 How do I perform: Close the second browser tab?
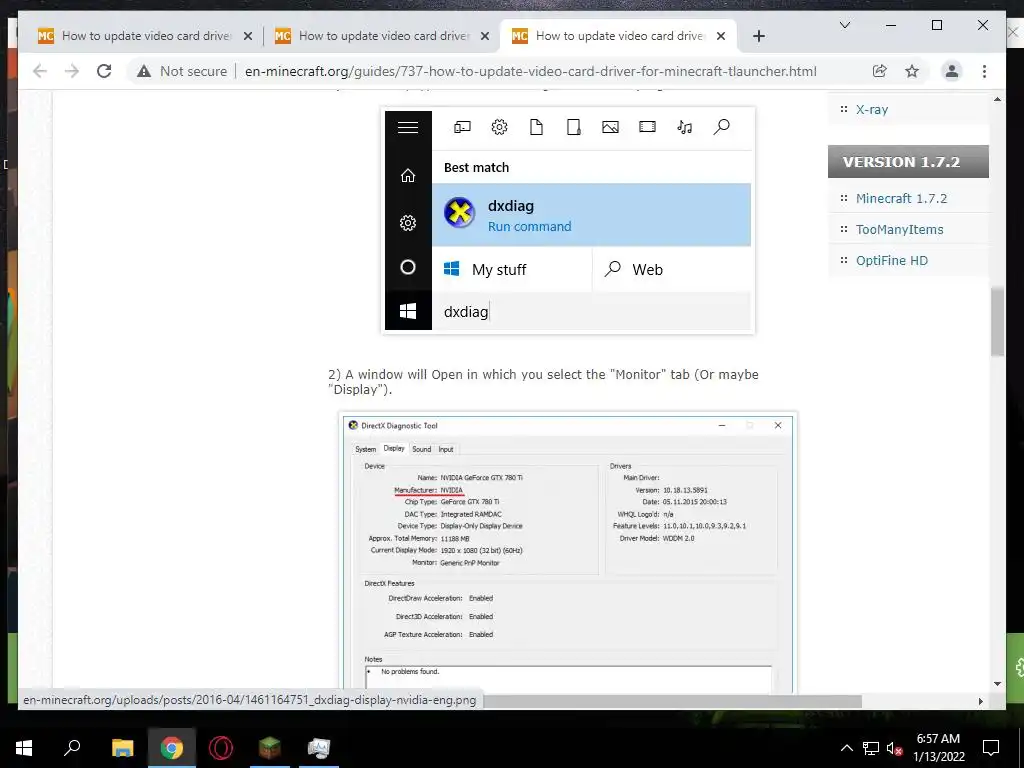(485, 36)
